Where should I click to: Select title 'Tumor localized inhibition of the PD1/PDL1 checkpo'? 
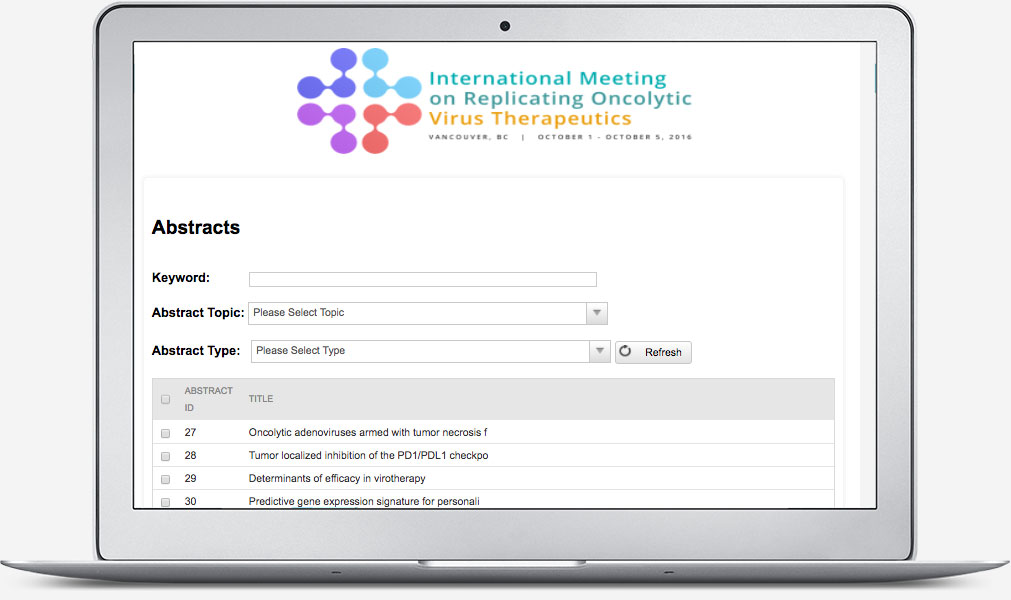(368, 456)
